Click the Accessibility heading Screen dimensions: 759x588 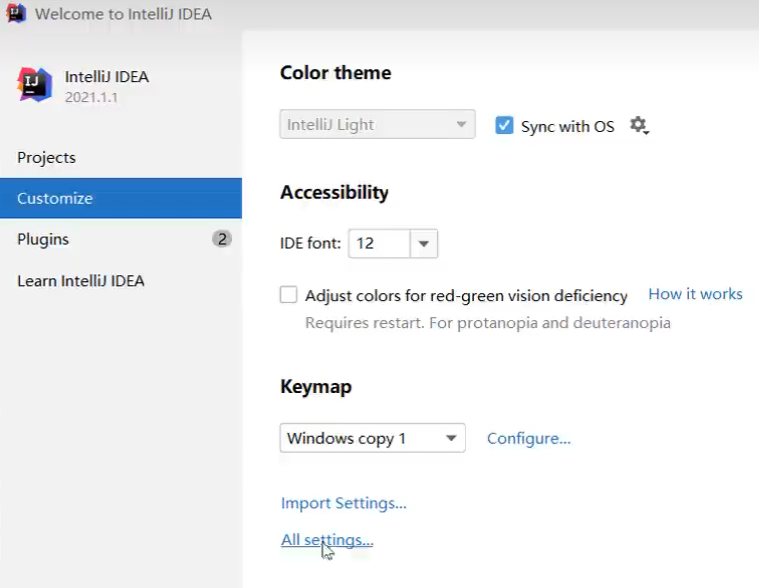point(334,193)
